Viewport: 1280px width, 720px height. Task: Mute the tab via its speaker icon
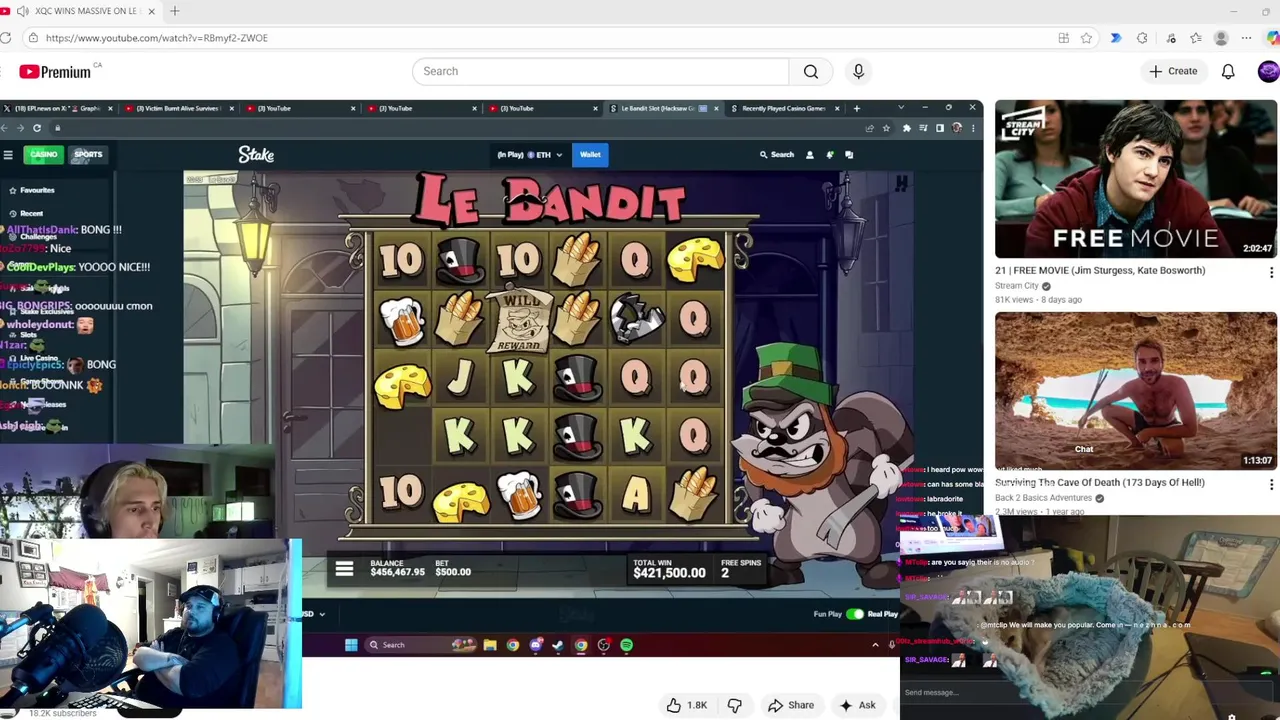[22, 11]
